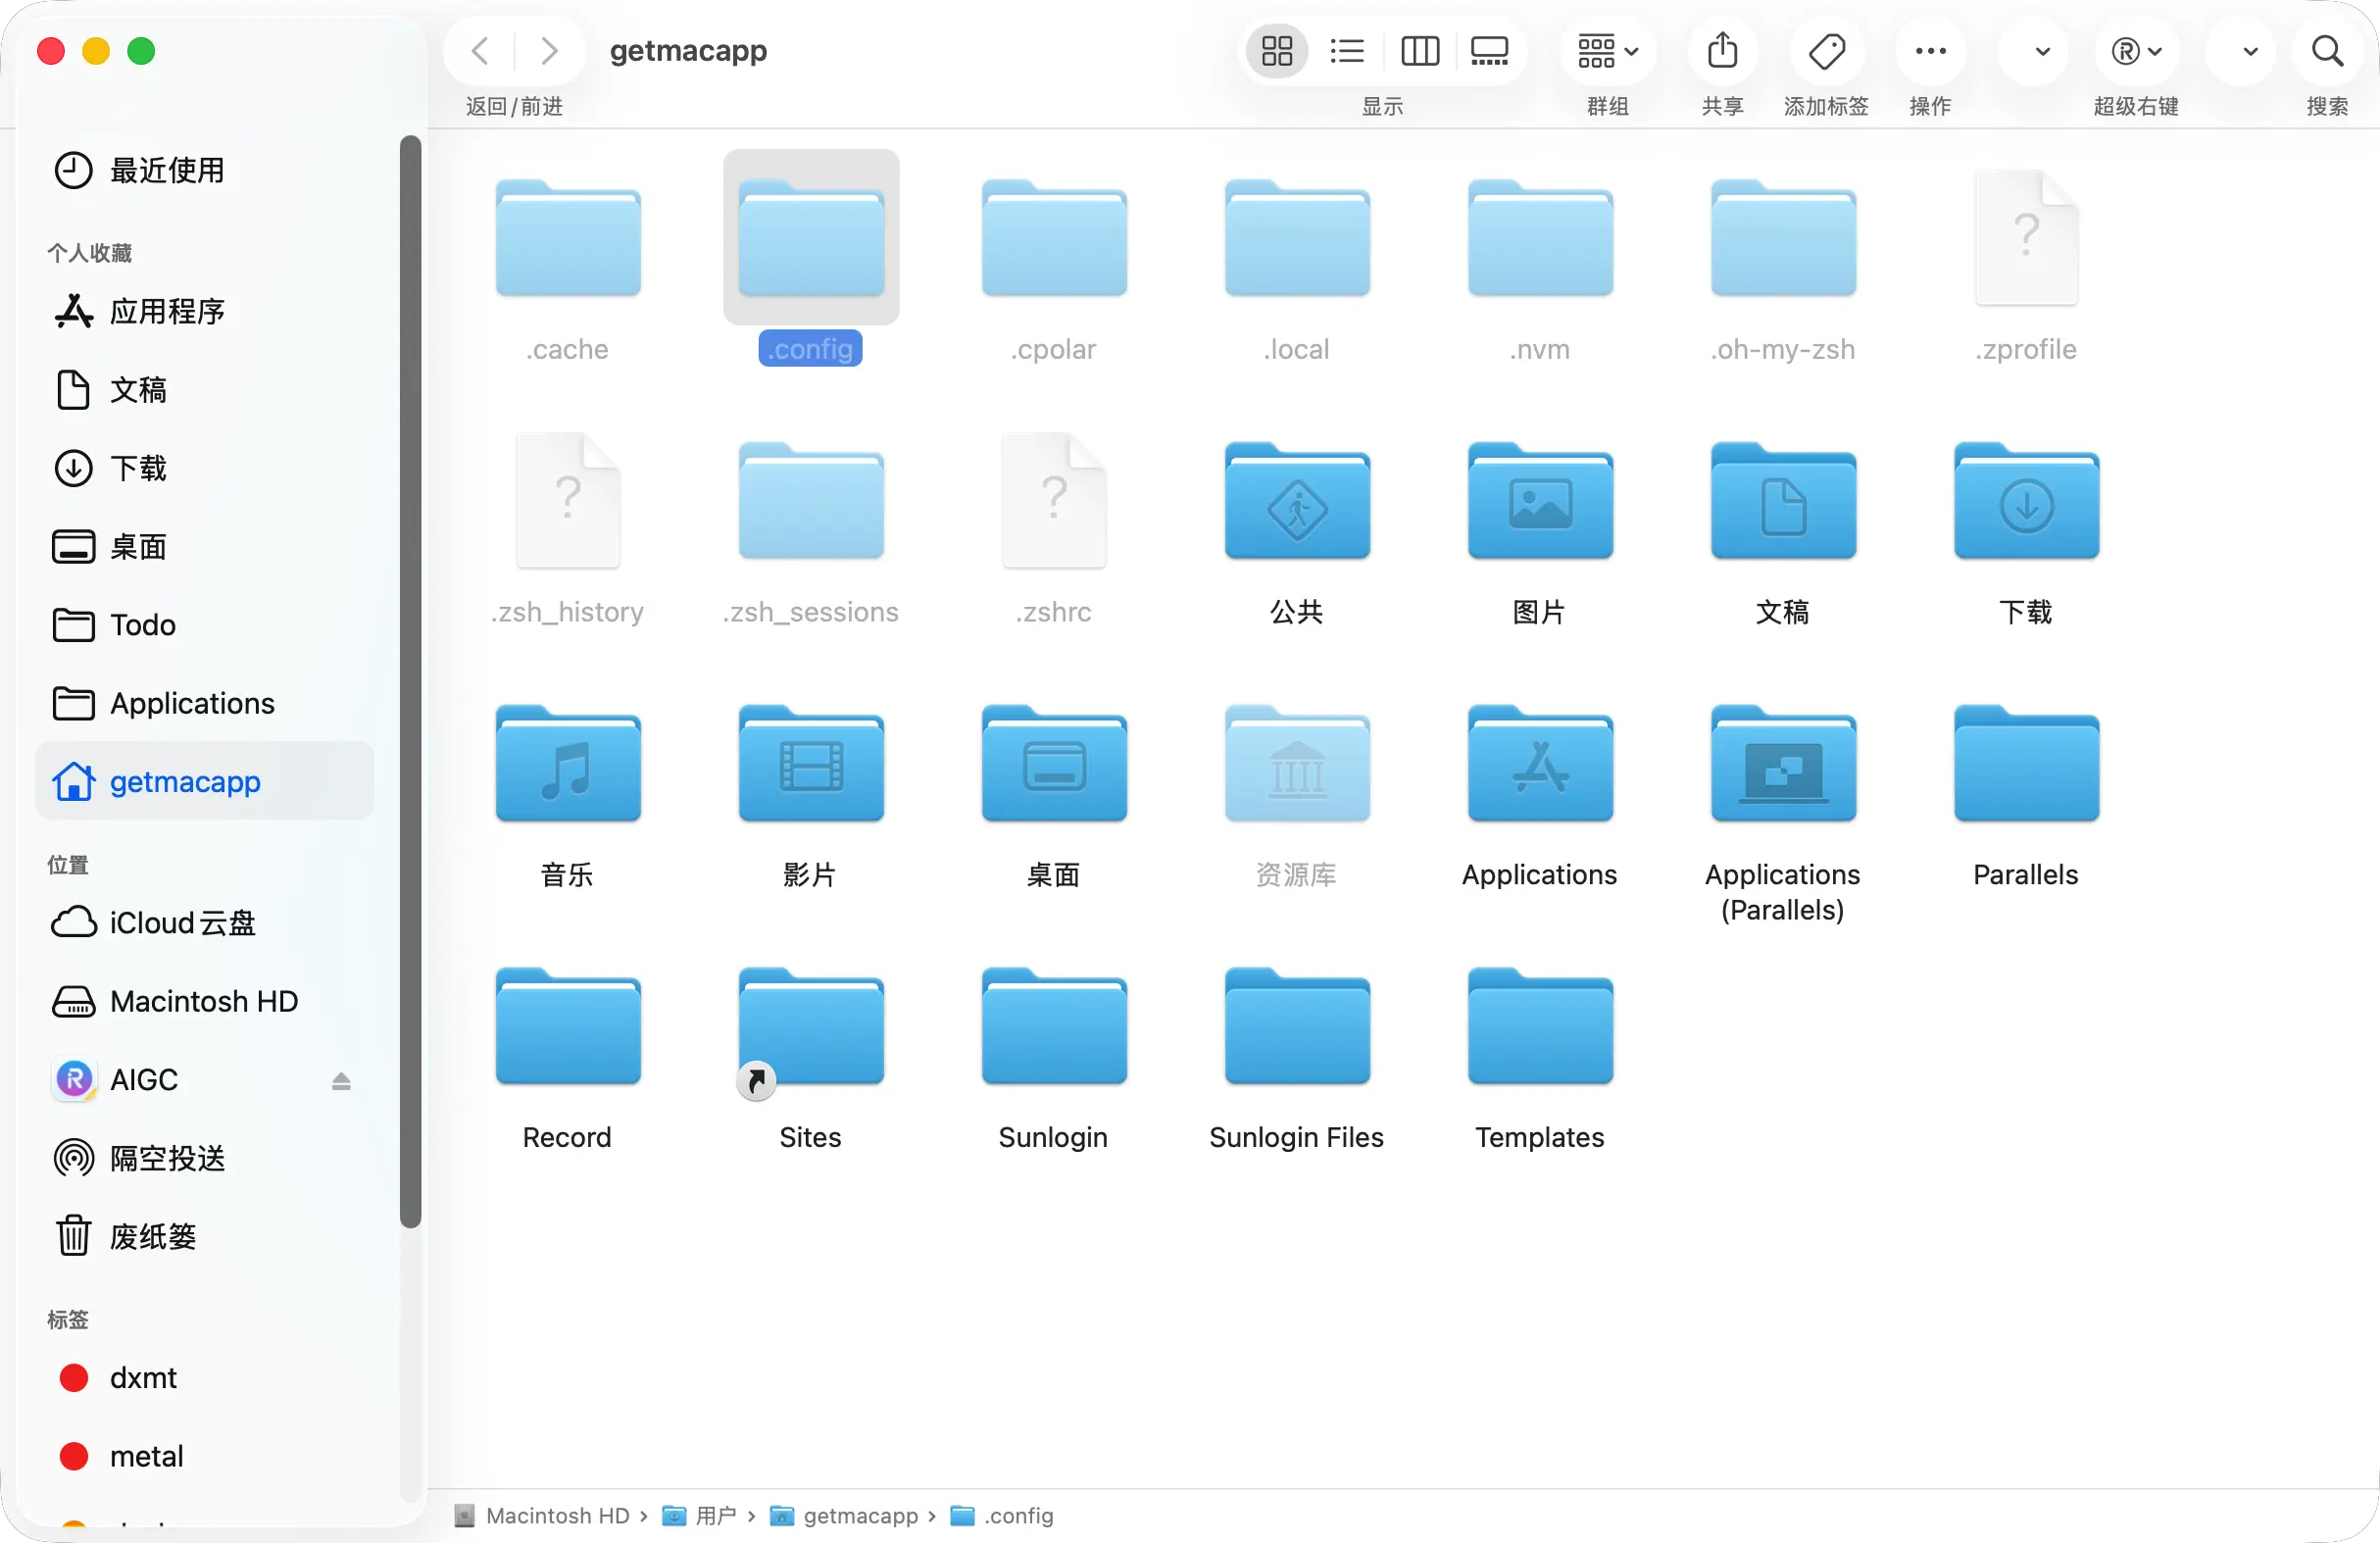
Task: Select Macintosh HD in sidebar
Action: pyautogui.click(x=203, y=1001)
